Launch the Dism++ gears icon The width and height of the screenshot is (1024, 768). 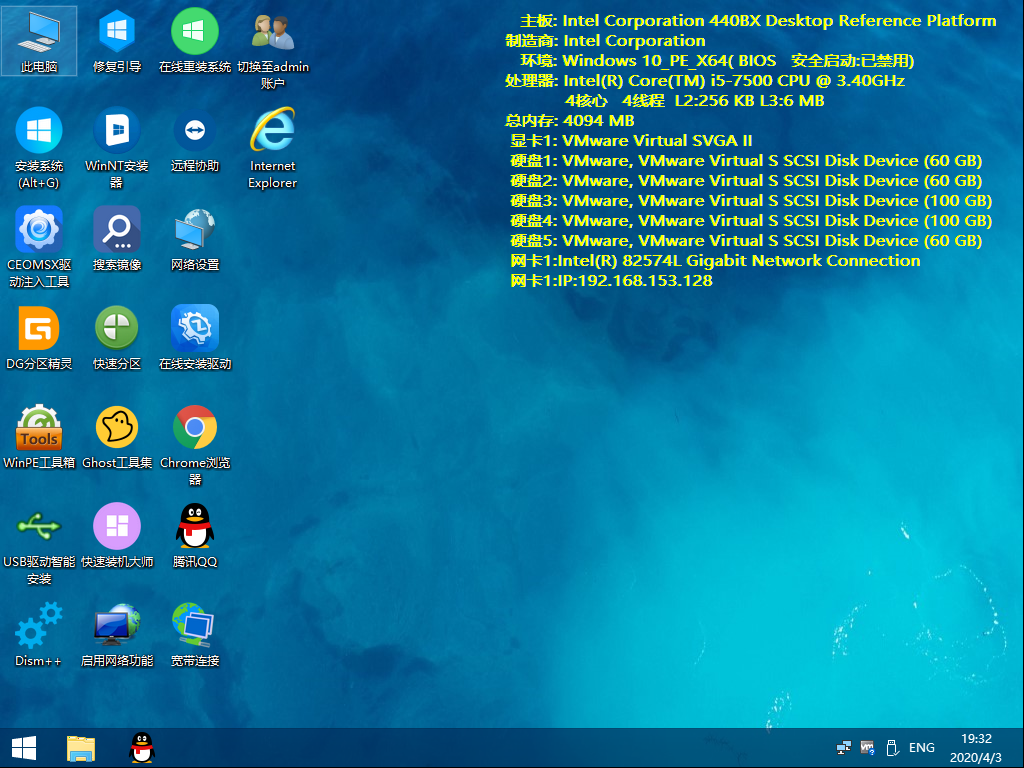(x=39, y=635)
